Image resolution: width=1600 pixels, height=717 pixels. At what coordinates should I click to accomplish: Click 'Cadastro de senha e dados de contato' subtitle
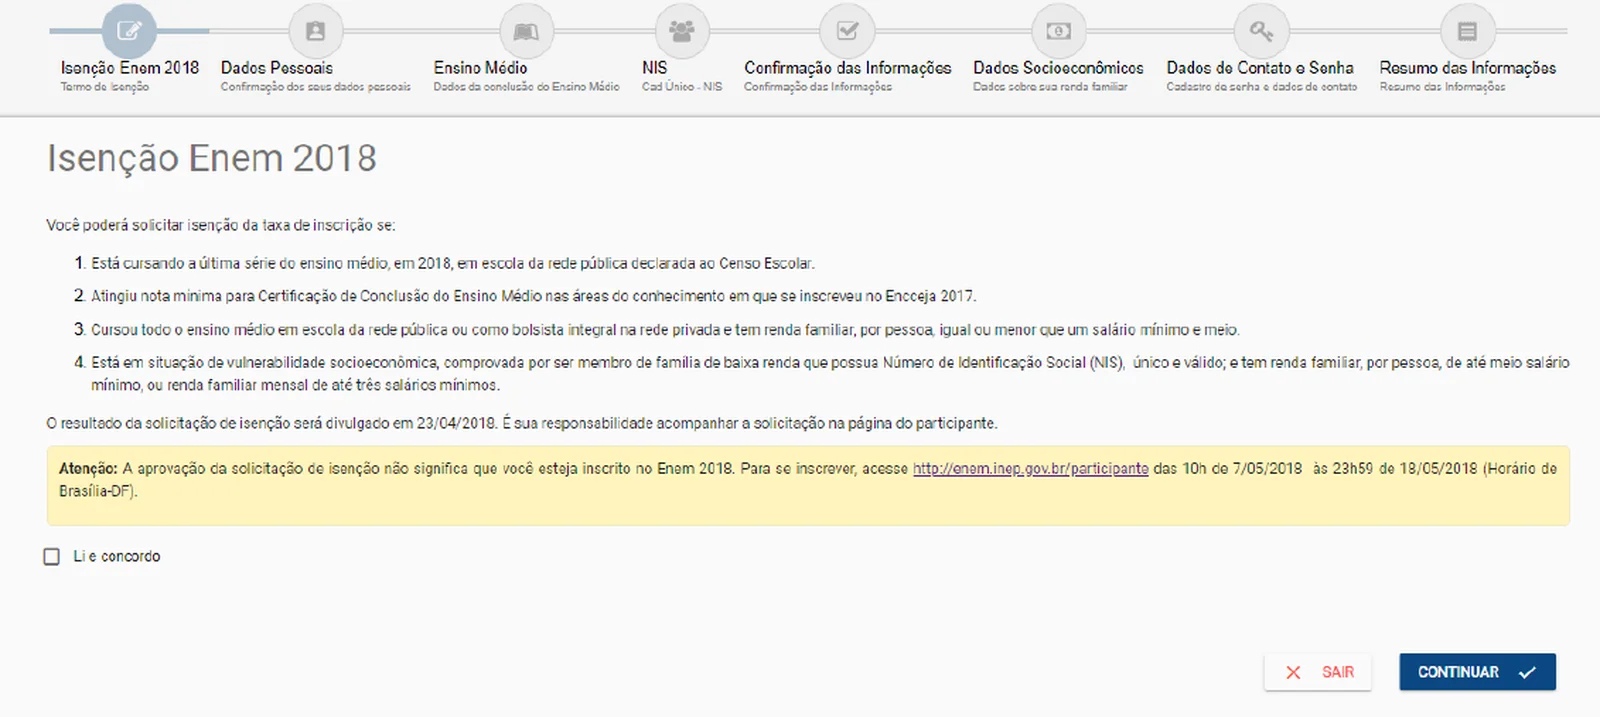1261,87
